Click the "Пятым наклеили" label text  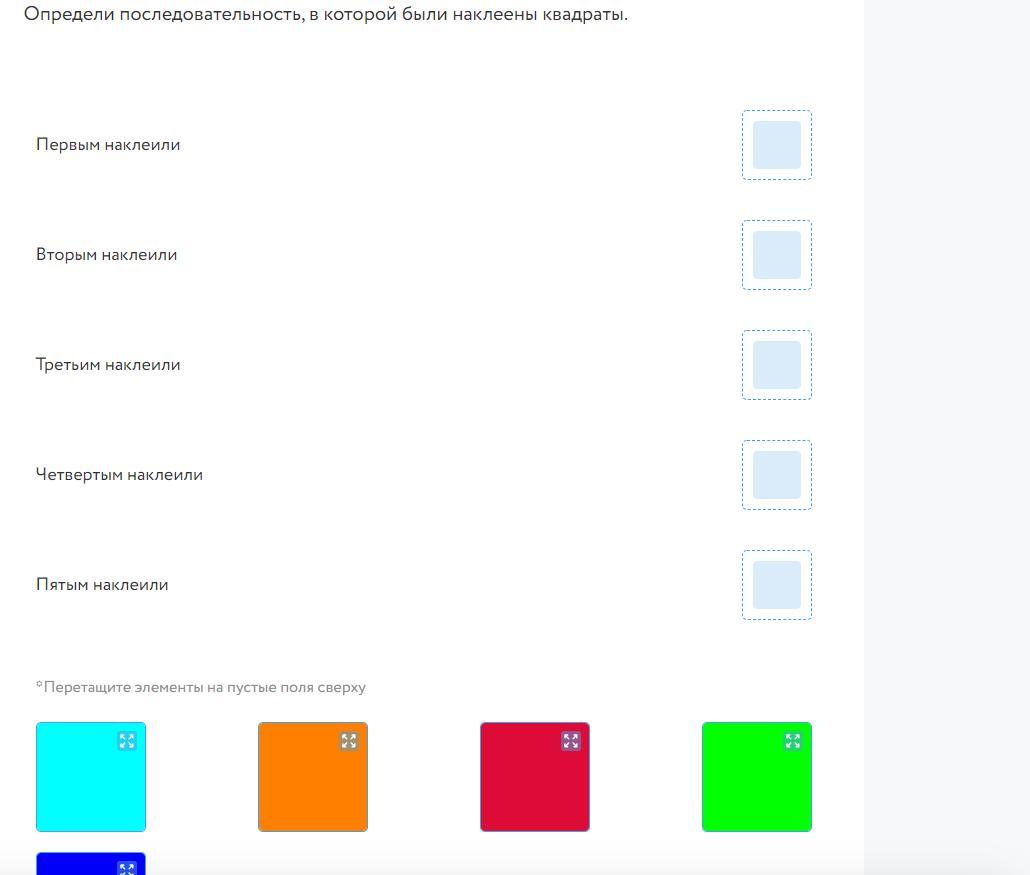pos(102,585)
